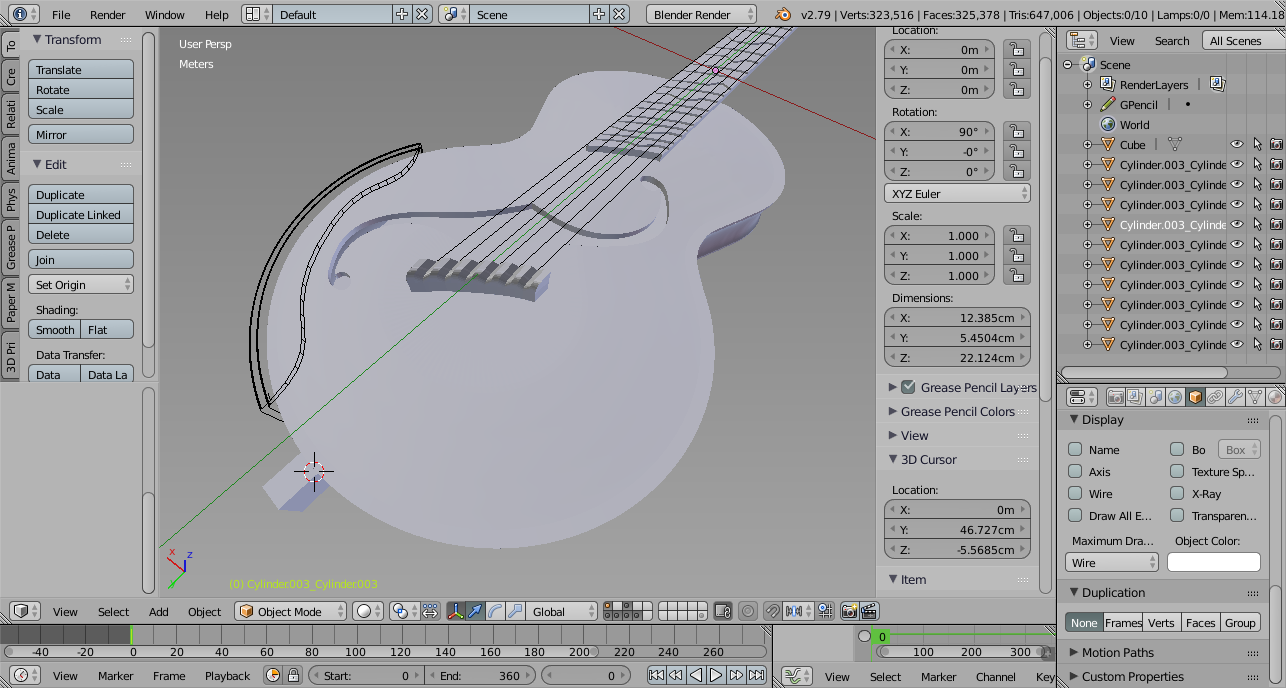Screen dimensions: 1286x688
Task: Open the Playback menu in timeline
Action: pyautogui.click(x=228, y=676)
